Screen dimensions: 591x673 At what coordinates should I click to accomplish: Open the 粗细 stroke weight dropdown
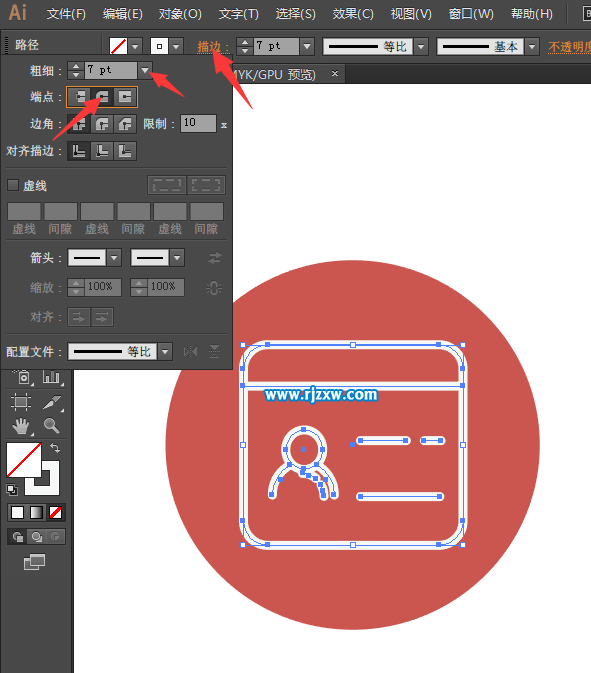[145, 70]
